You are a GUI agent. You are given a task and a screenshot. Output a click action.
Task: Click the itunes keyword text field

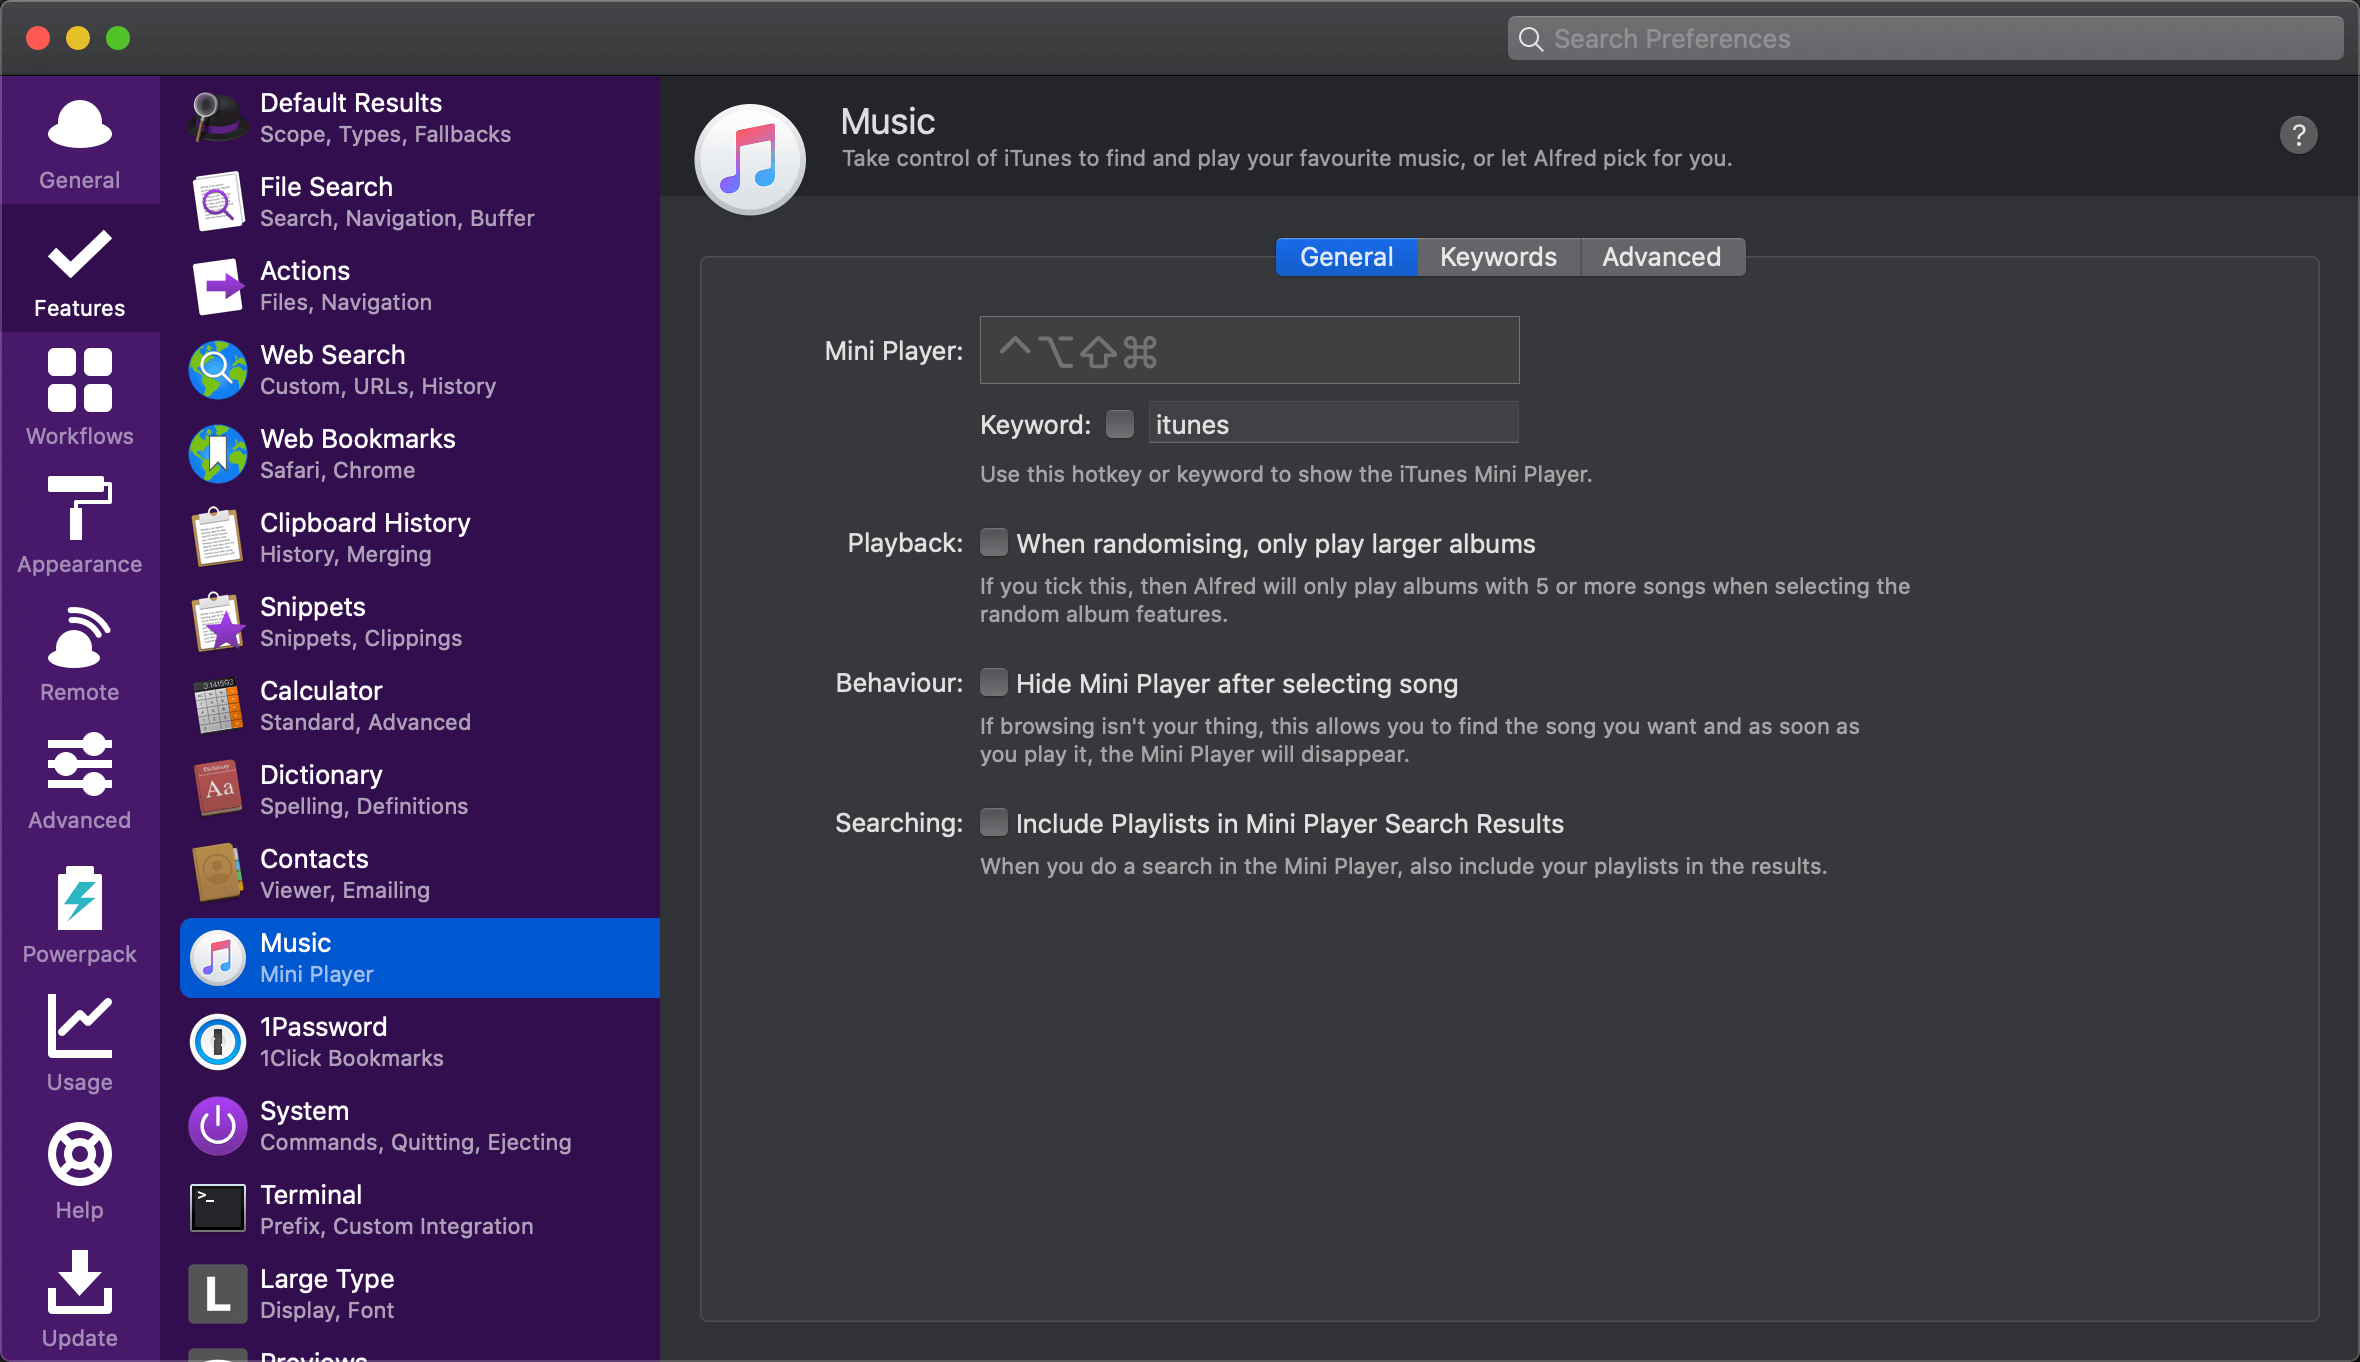[1333, 423]
